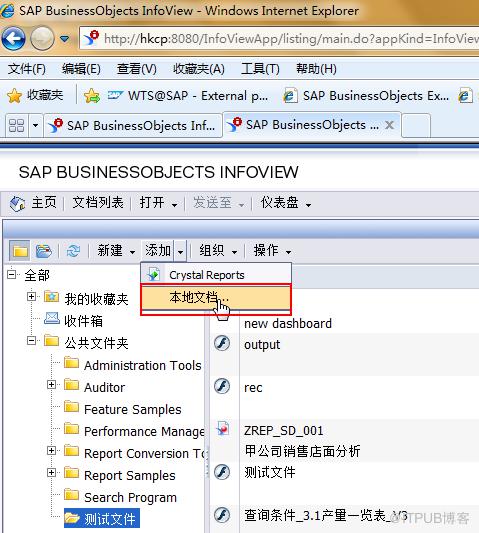479x533 pixels.
Task: Select the Administration Tools folder
Action: click(143, 365)
